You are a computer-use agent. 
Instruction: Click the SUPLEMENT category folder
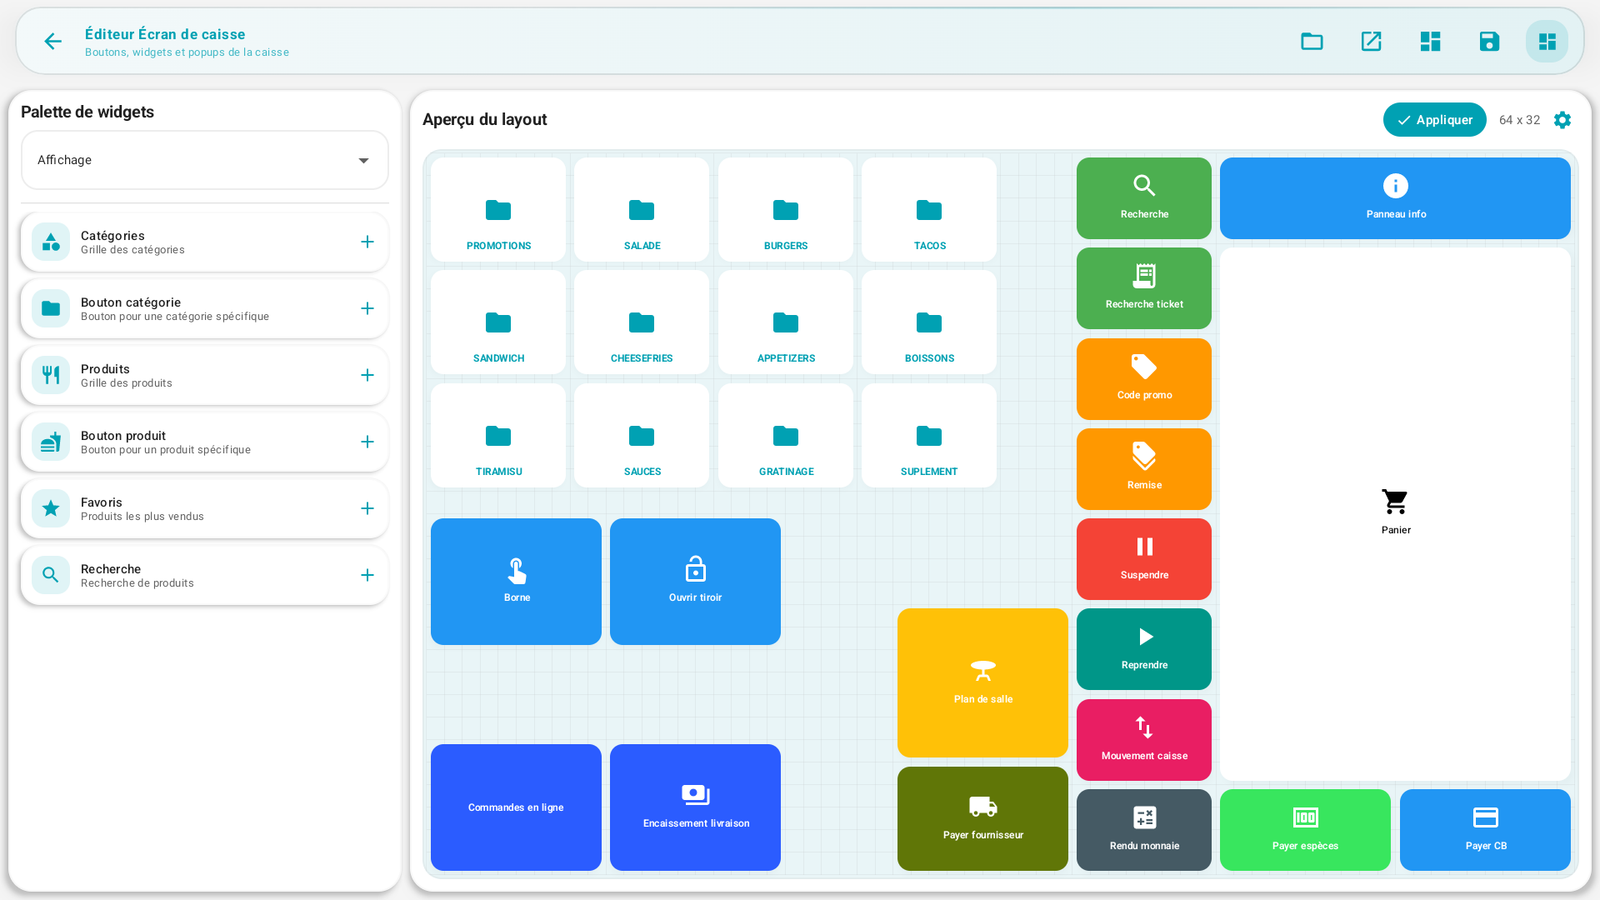929,436
